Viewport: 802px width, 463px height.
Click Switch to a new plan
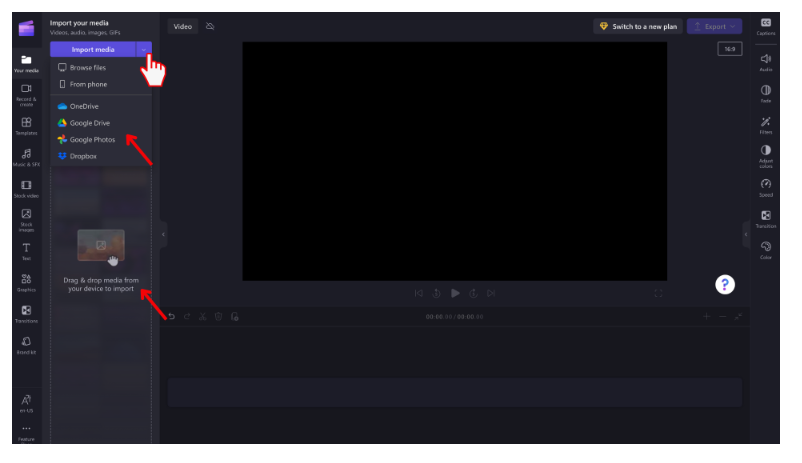(x=638, y=27)
